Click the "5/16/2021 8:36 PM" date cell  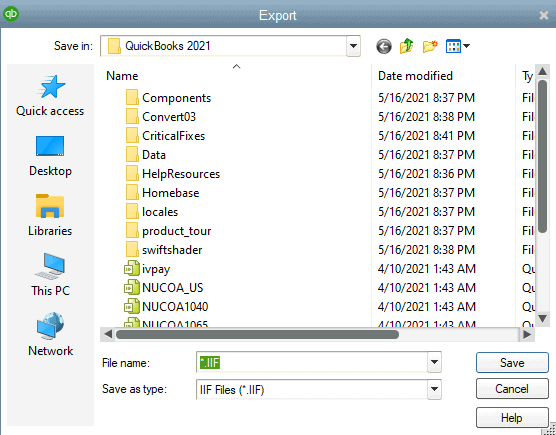pyautogui.click(x=426, y=174)
